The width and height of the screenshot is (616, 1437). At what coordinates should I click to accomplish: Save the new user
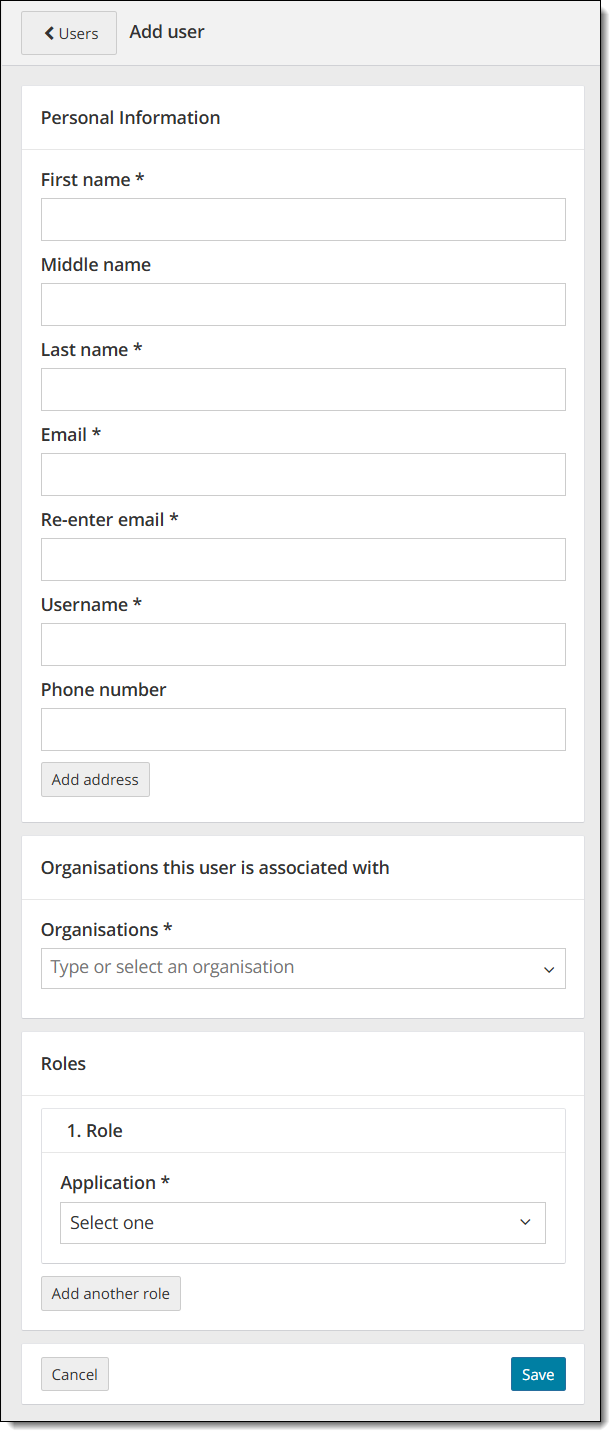(538, 1374)
